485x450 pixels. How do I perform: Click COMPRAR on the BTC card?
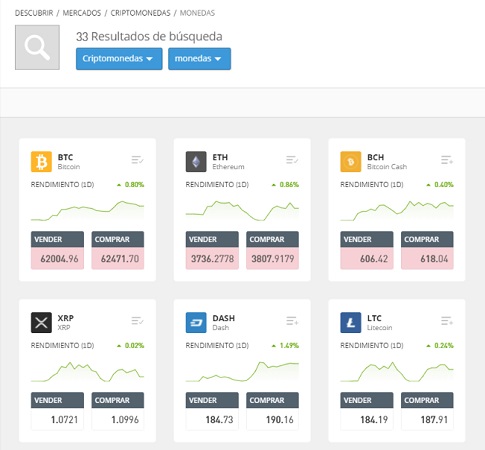click(118, 239)
